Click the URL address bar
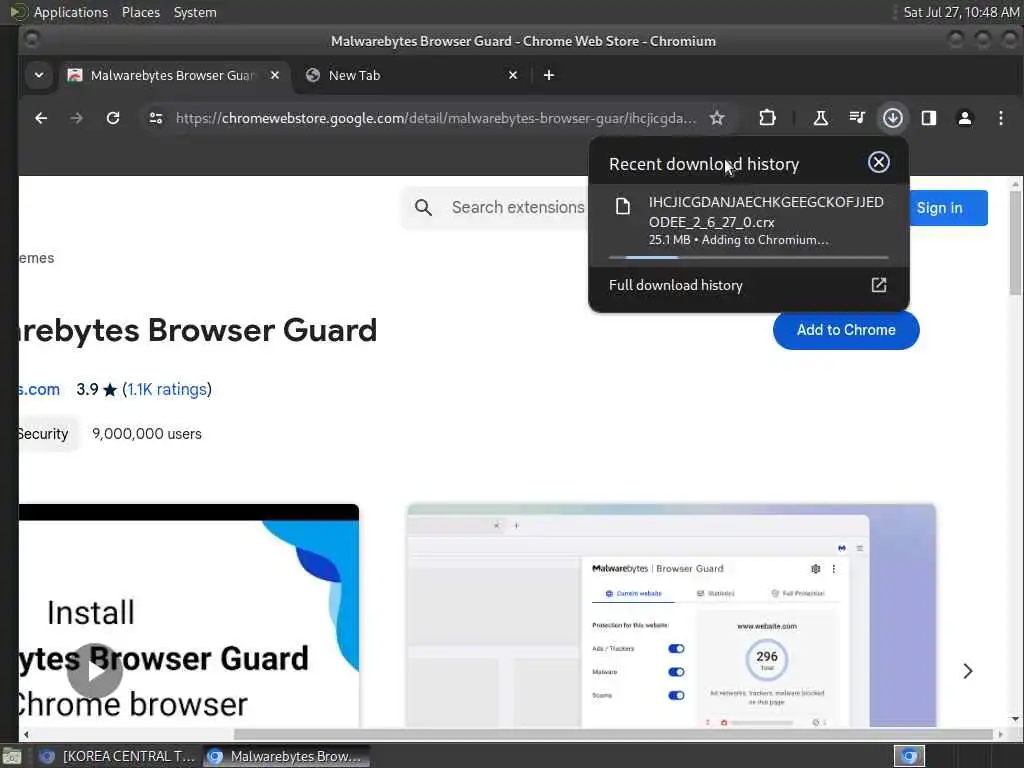This screenshot has height=768, width=1024. click(436, 118)
